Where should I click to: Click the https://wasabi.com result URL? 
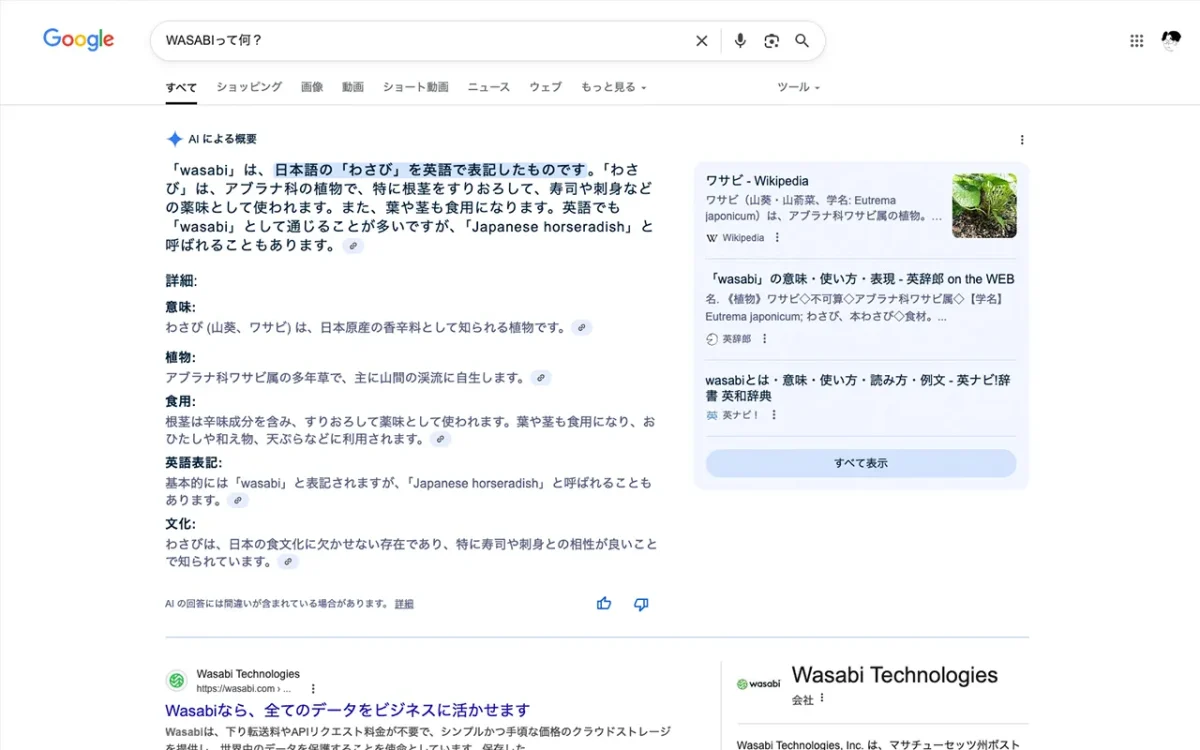click(244, 689)
